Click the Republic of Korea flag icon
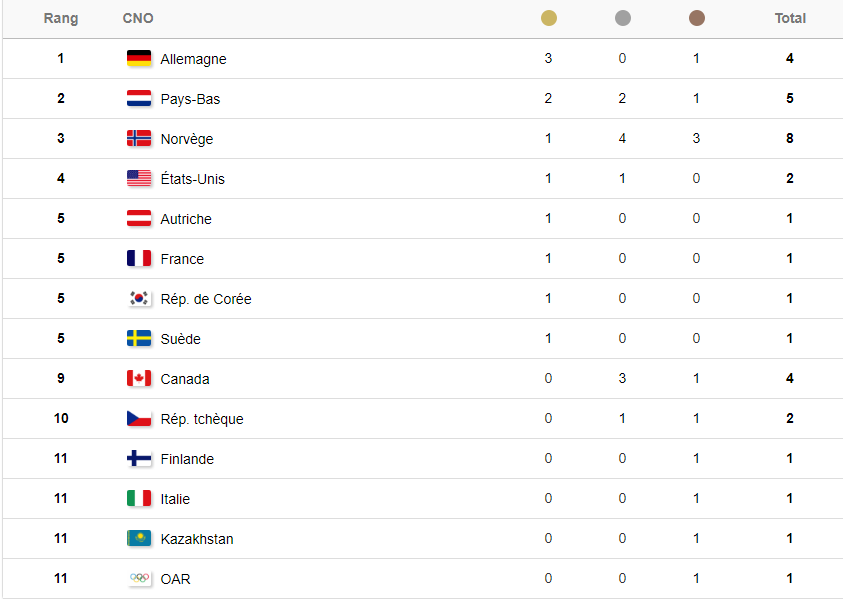Image resolution: width=843 pixels, height=599 pixels. (x=139, y=298)
